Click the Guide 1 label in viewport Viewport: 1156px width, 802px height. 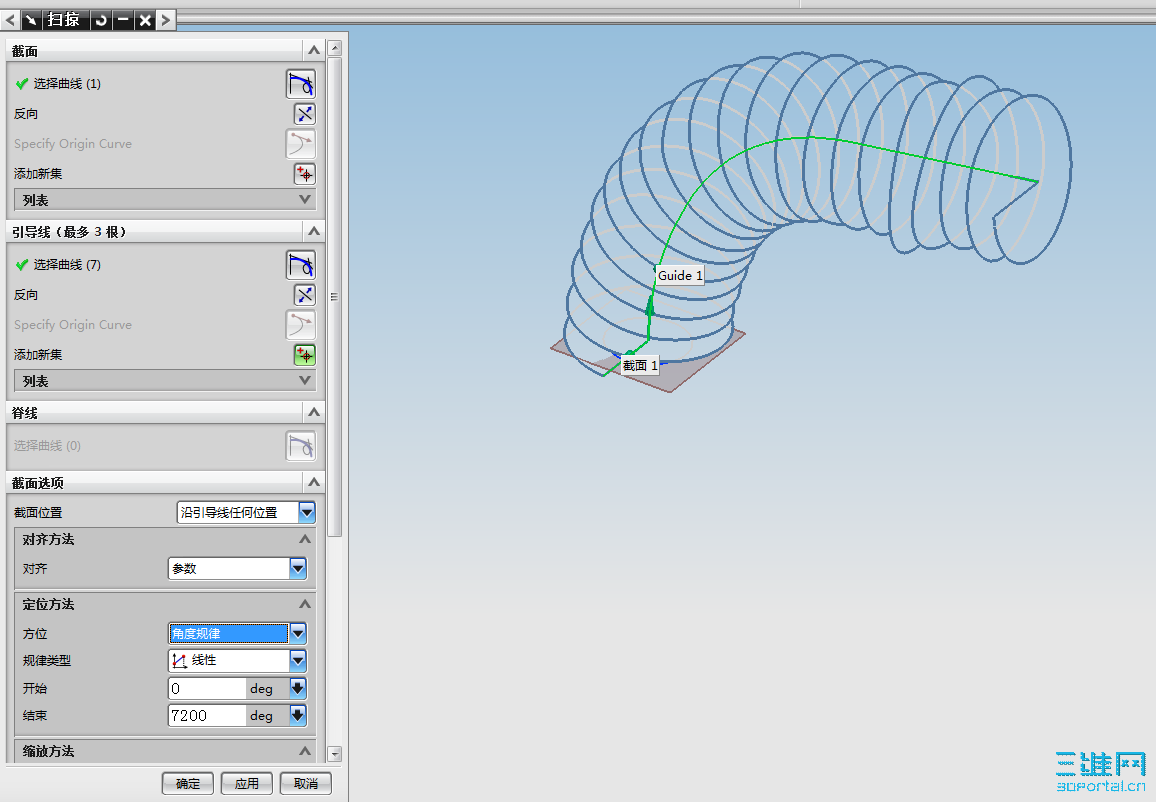pos(680,276)
